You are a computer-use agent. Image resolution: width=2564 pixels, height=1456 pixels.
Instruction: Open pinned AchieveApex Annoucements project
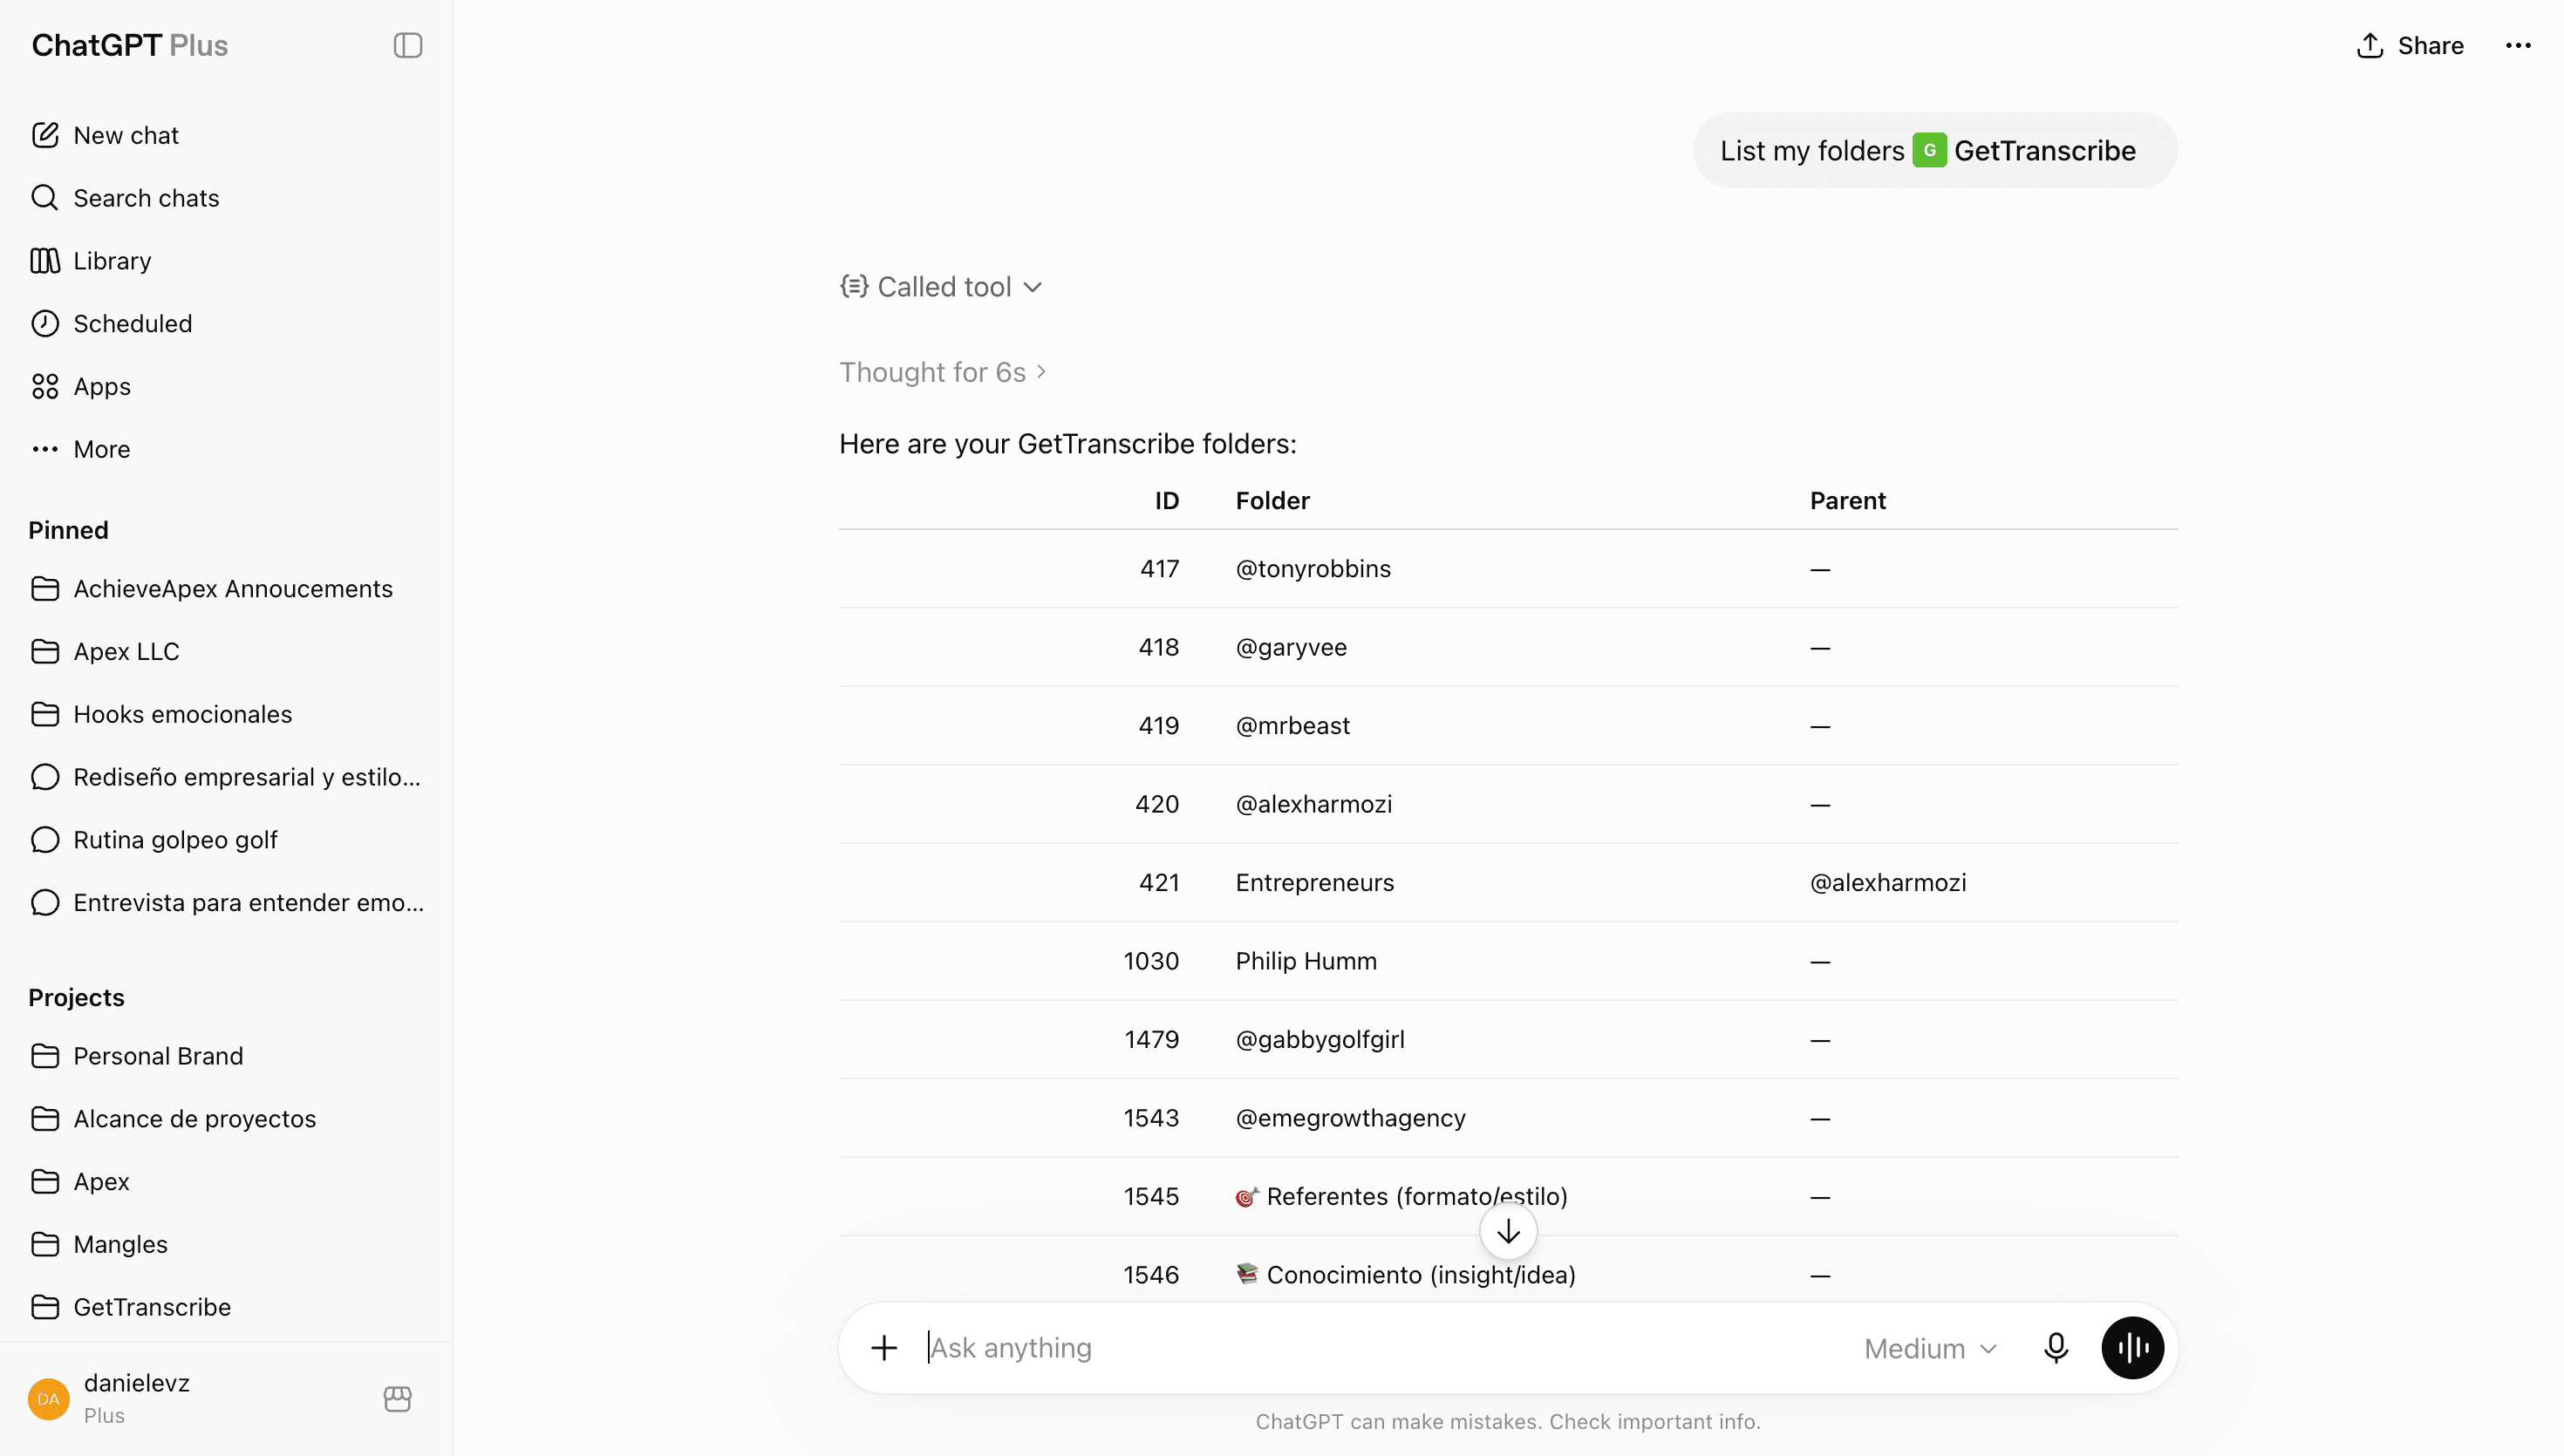point(226,589)
